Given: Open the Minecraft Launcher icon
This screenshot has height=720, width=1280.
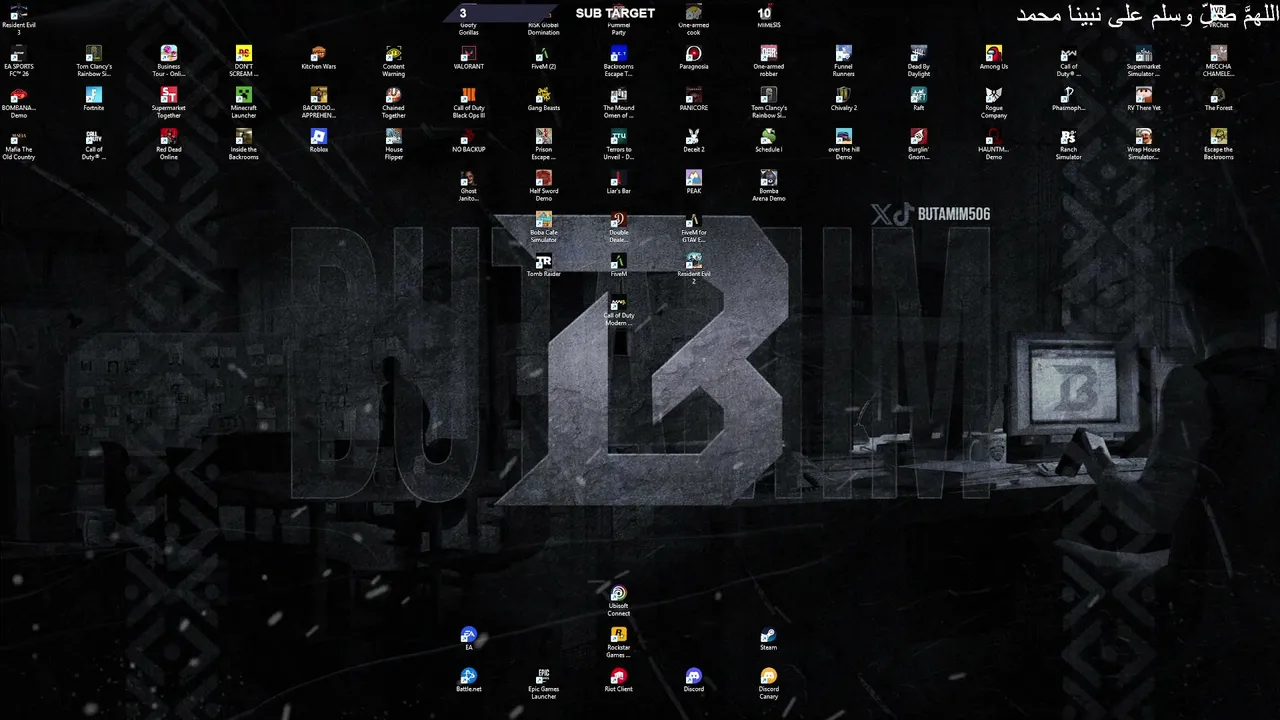Looking at the screenshot, I should [x=244, y=103].
